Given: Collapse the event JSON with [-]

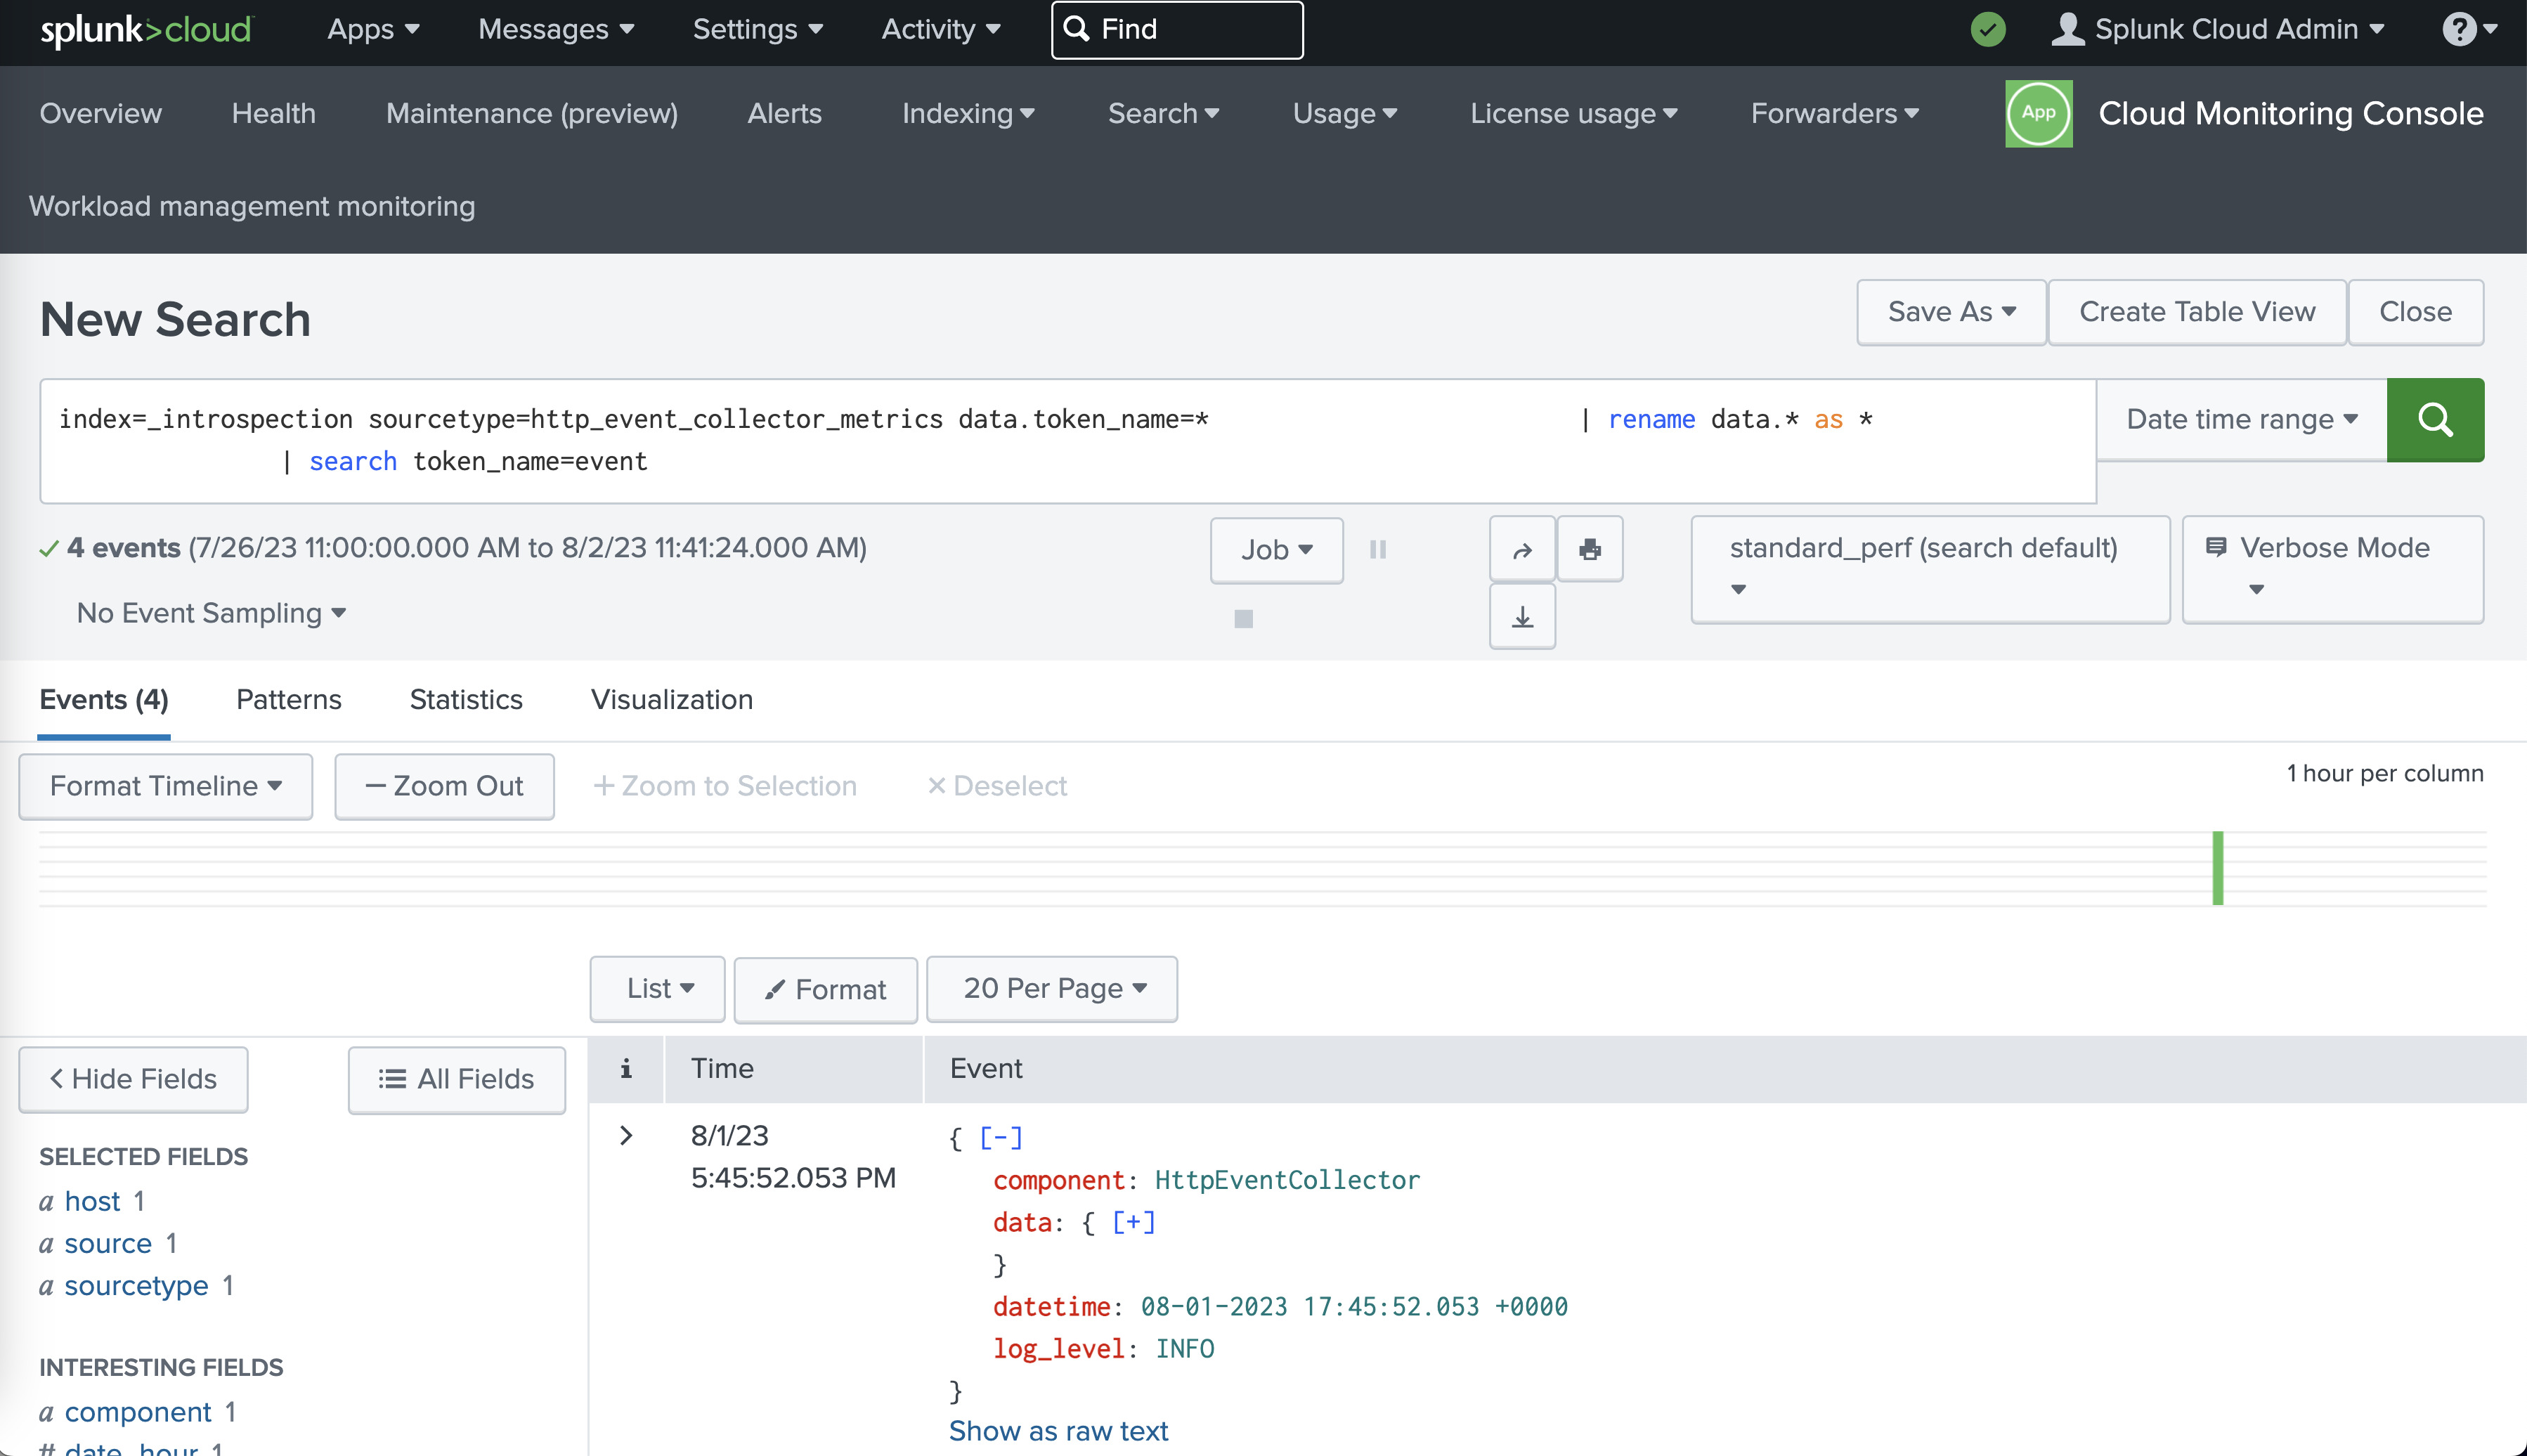Looking at the screenshot, I should [x=1001, y=1137].
